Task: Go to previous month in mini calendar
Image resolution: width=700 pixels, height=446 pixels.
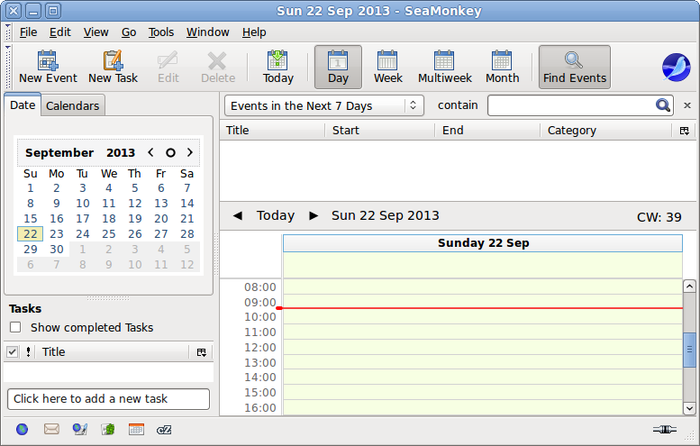Action: pyautogui.click(x=151, y=153)
